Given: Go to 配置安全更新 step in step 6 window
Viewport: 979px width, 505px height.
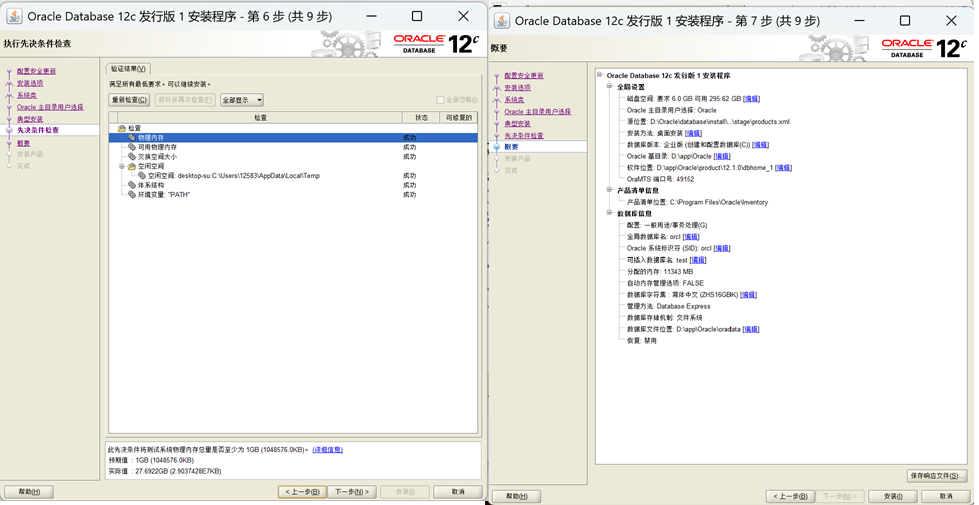Looking at the screenshot, I should (36, 72).
